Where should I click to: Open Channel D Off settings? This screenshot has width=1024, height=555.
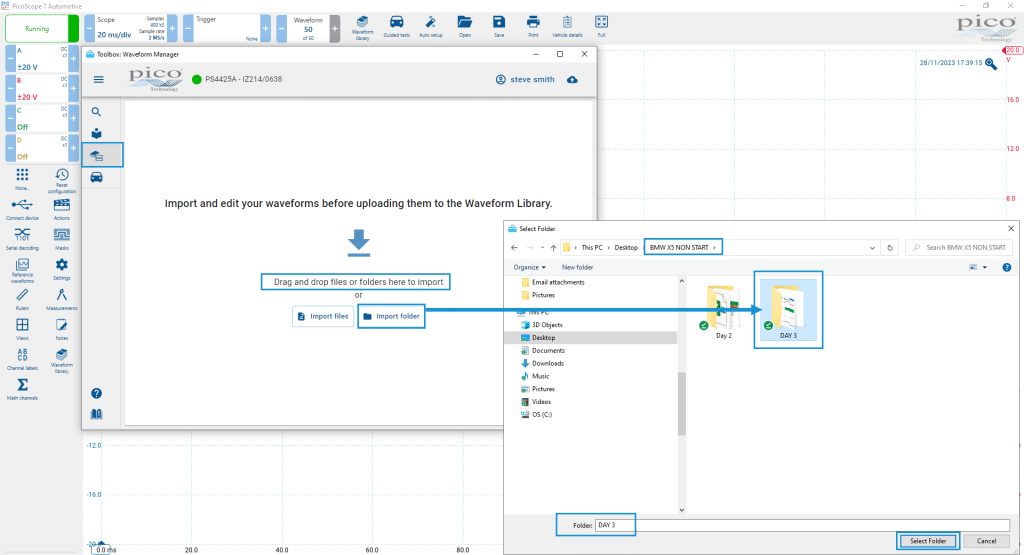pos(42,148)
